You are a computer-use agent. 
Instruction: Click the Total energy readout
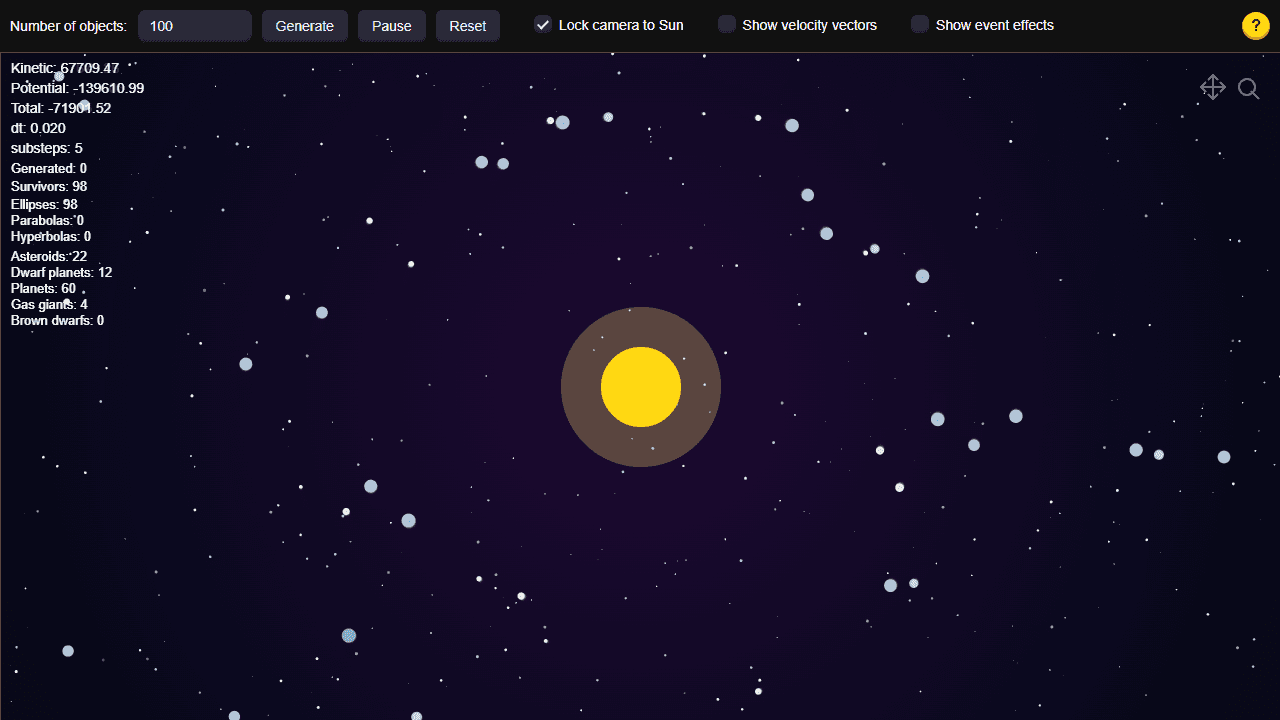click(x=61, y=108)
